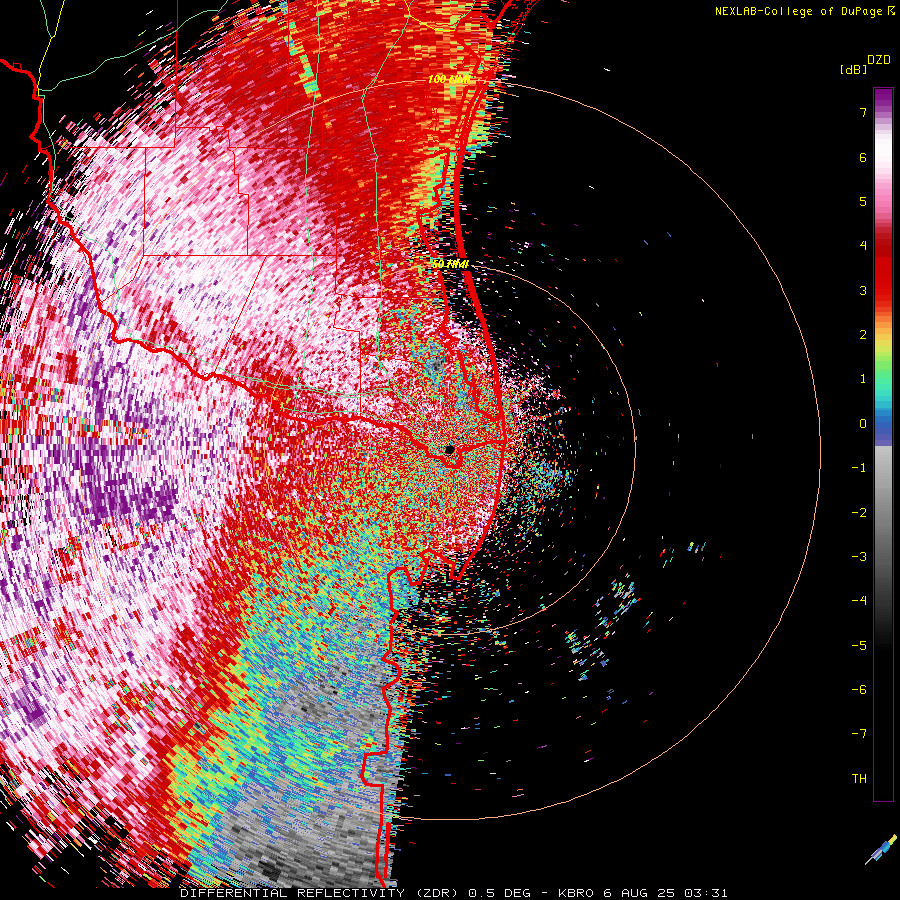
Task: Click the -2 value on the color scale
Action: pyautogui.click(x=859, y=513)
